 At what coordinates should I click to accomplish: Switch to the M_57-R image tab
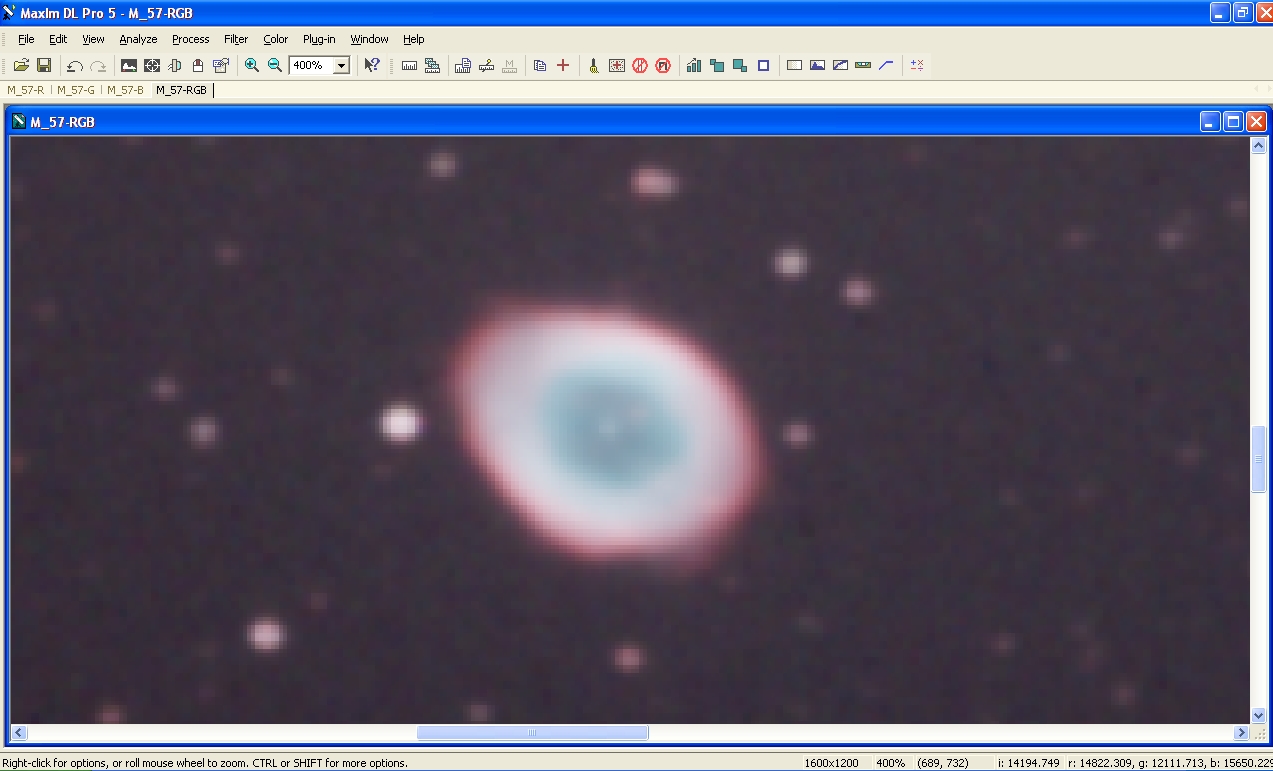26,90
